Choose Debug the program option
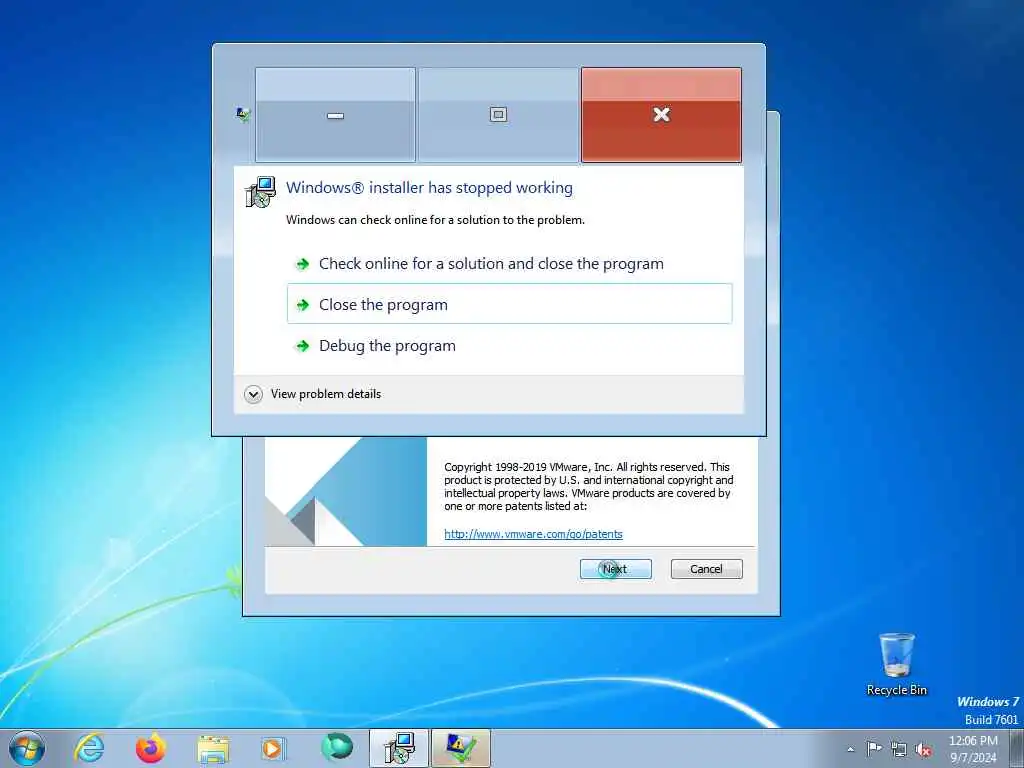This screenshot has width=1024, height=768. pyautogui.click(x=509, y=345)
